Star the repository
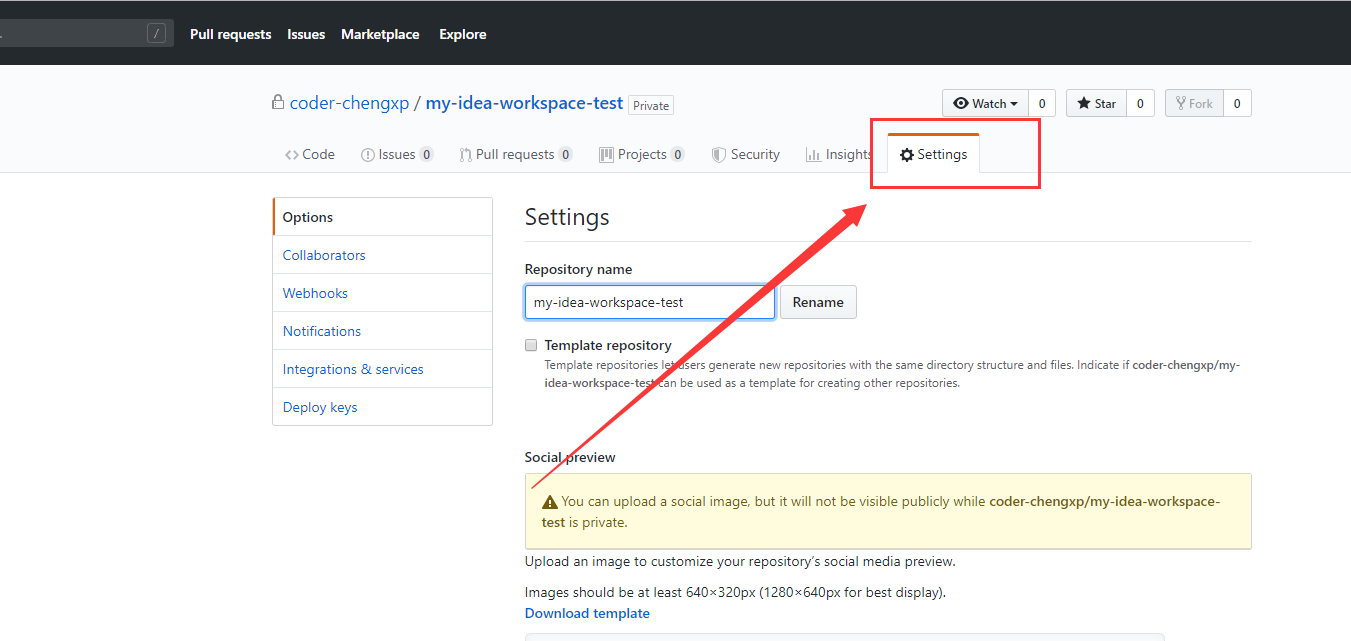The width and height of the screenshot is (1351, 641). tap(1096, 103)
